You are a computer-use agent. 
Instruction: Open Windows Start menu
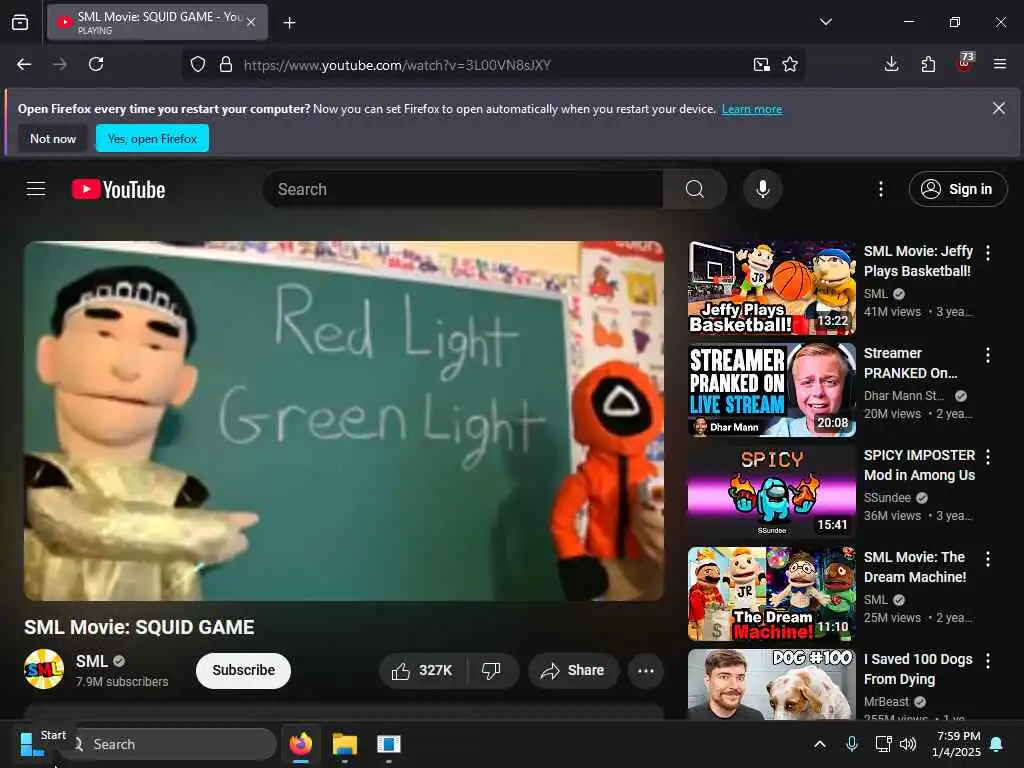point(31,744)
